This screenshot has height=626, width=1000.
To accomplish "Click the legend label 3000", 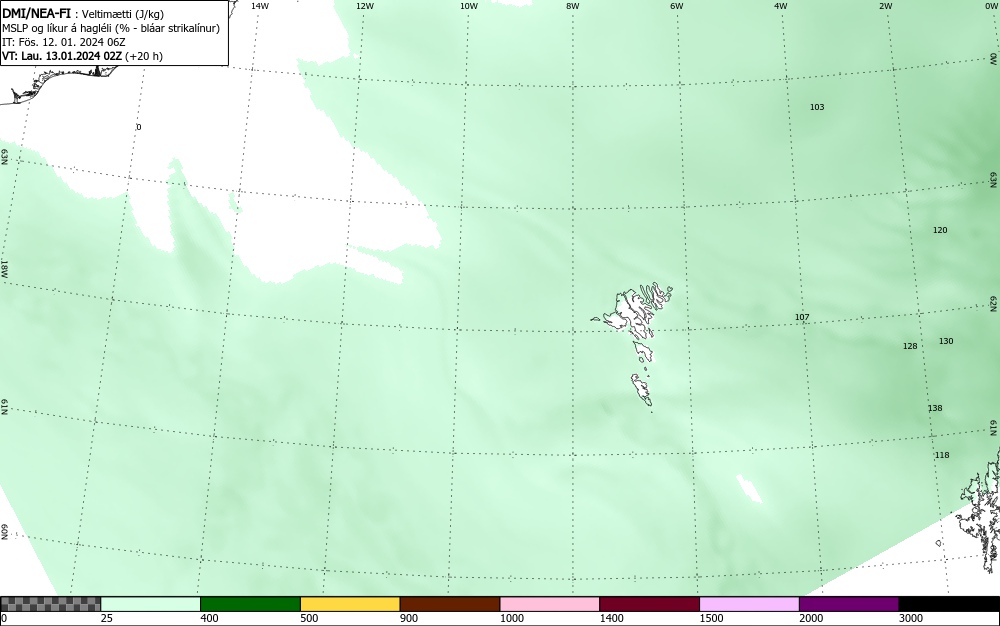I will [x=911, y=618].
